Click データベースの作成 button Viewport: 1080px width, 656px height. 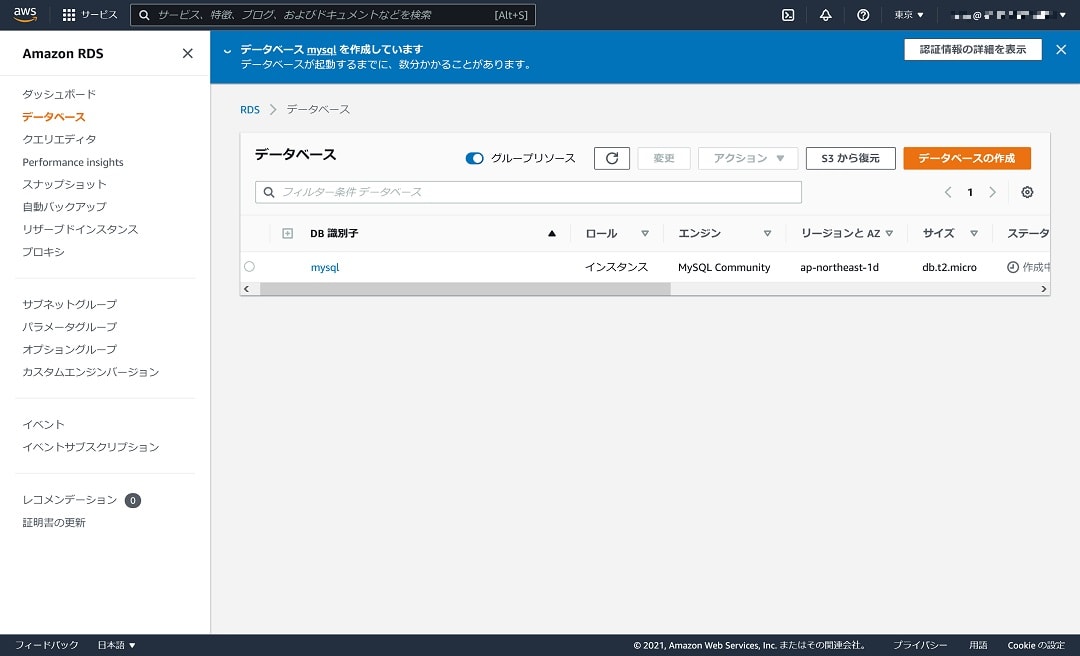point(966,158)
